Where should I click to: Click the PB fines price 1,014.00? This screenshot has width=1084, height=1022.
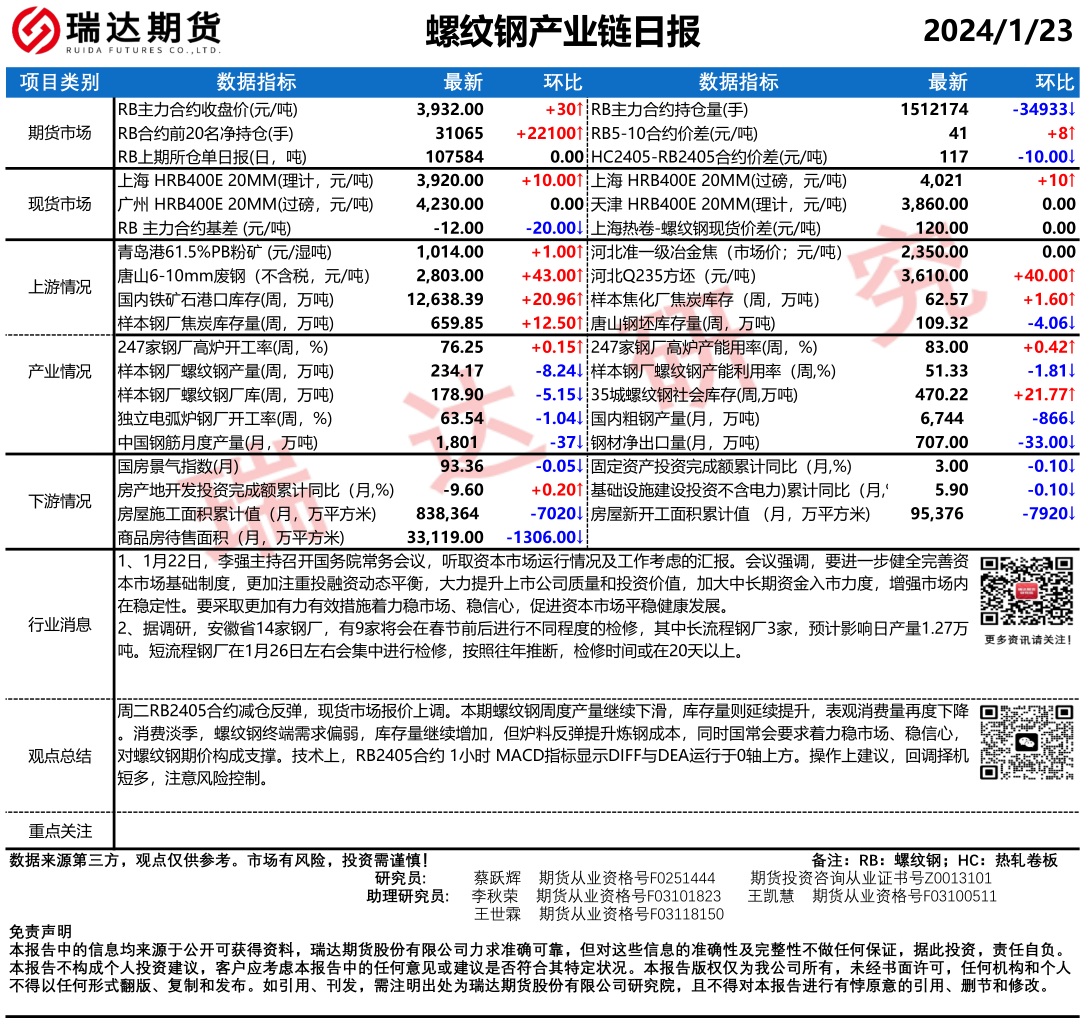(x=450, y=252)
